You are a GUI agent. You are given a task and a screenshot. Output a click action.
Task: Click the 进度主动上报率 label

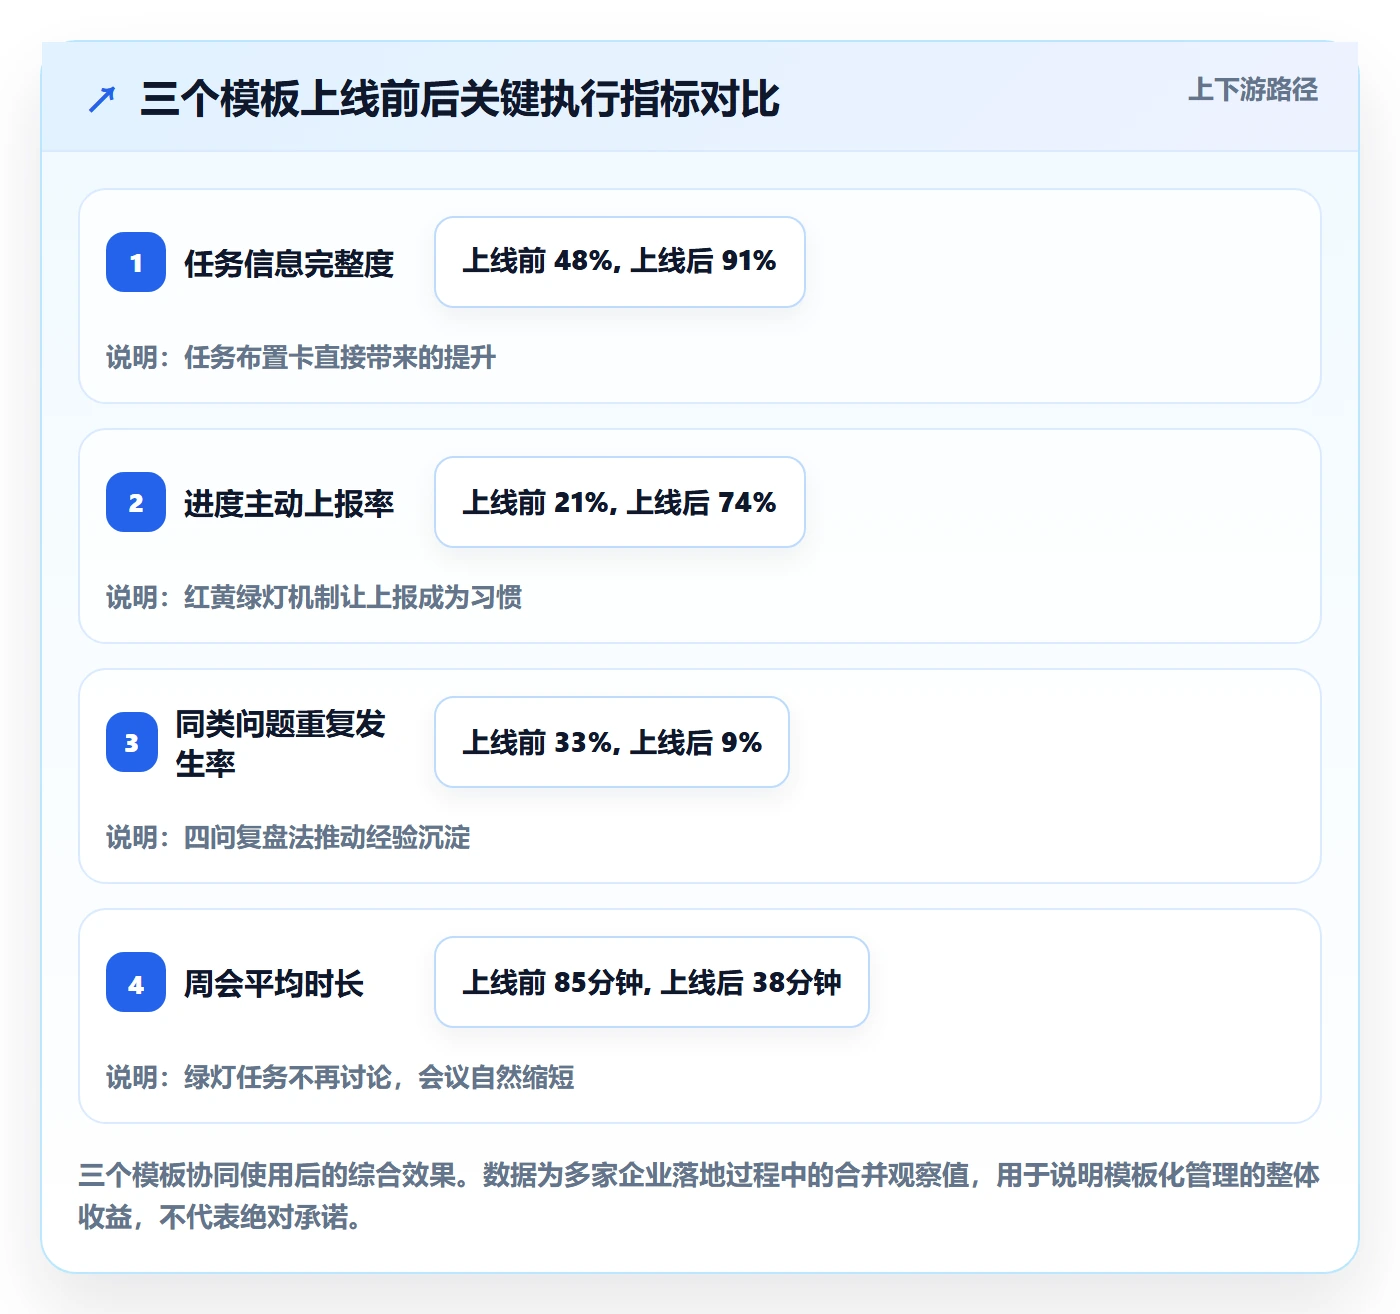[289, 504]
